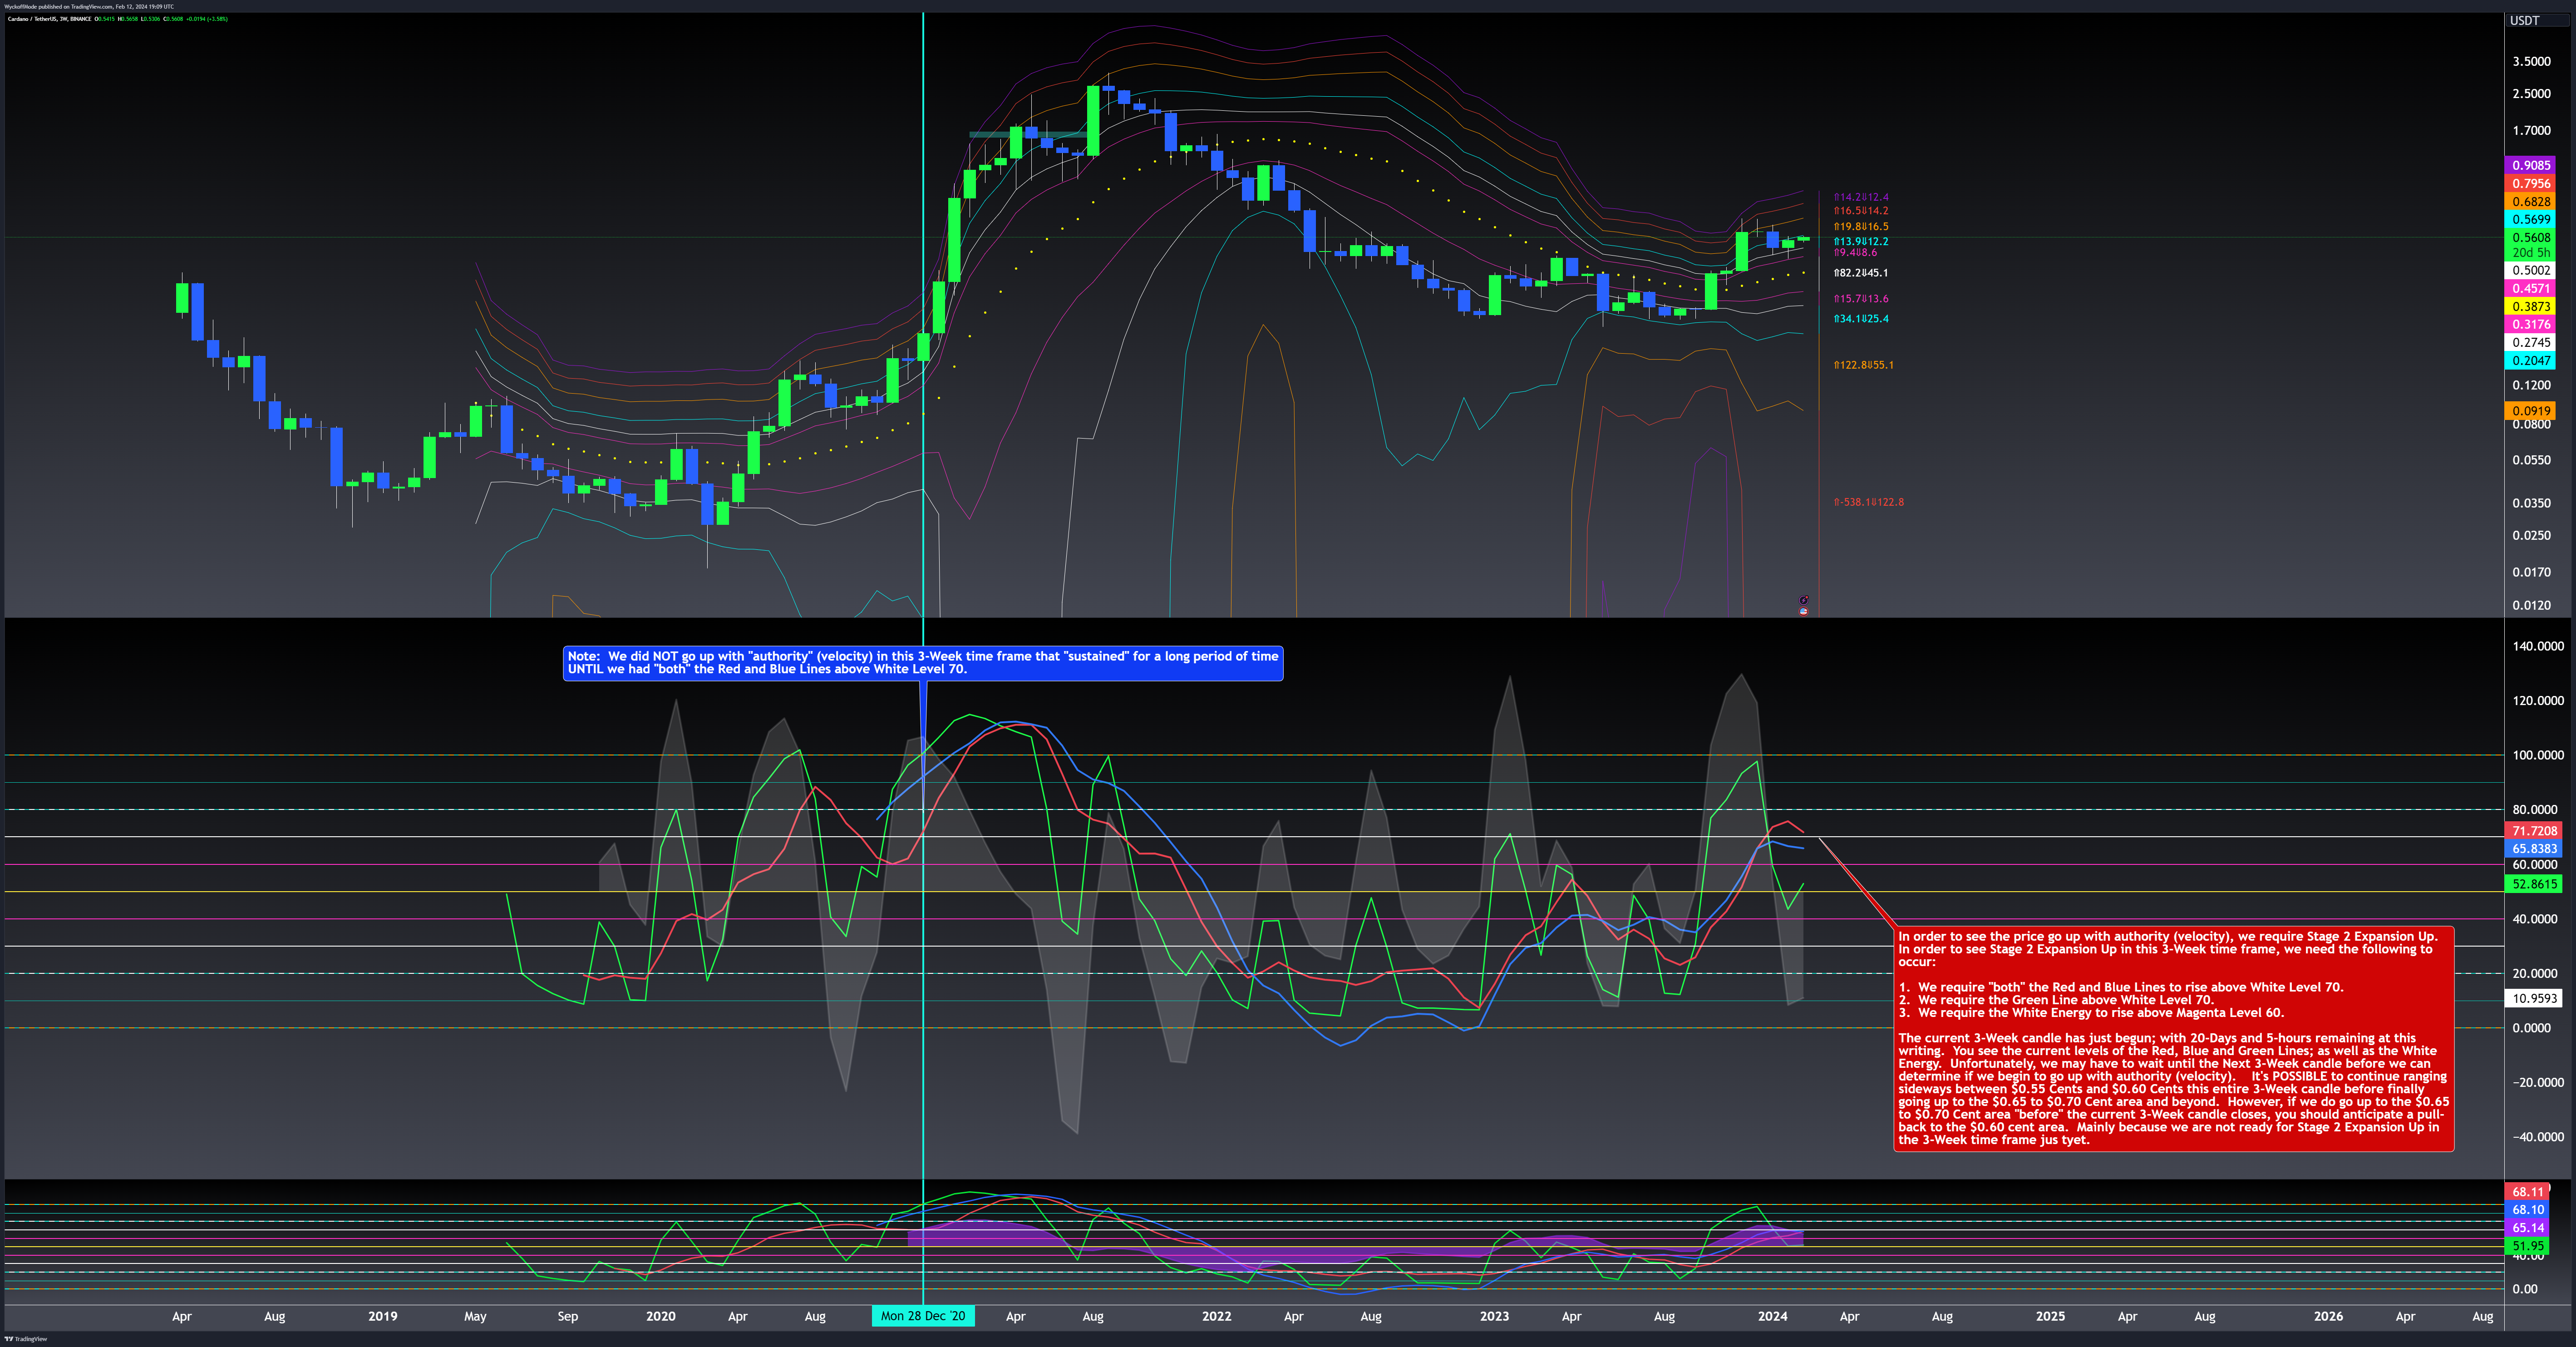Screen dimensions: 2576x1347
Task: Click the orange 0.0919 price label
Action: click(x=2531, y=411)
